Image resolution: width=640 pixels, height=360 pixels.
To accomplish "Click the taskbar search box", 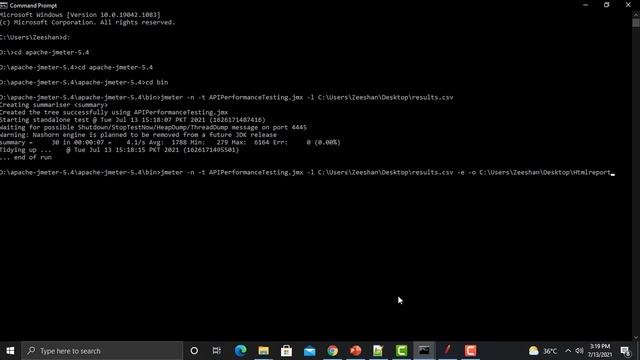I will (102, 351).
